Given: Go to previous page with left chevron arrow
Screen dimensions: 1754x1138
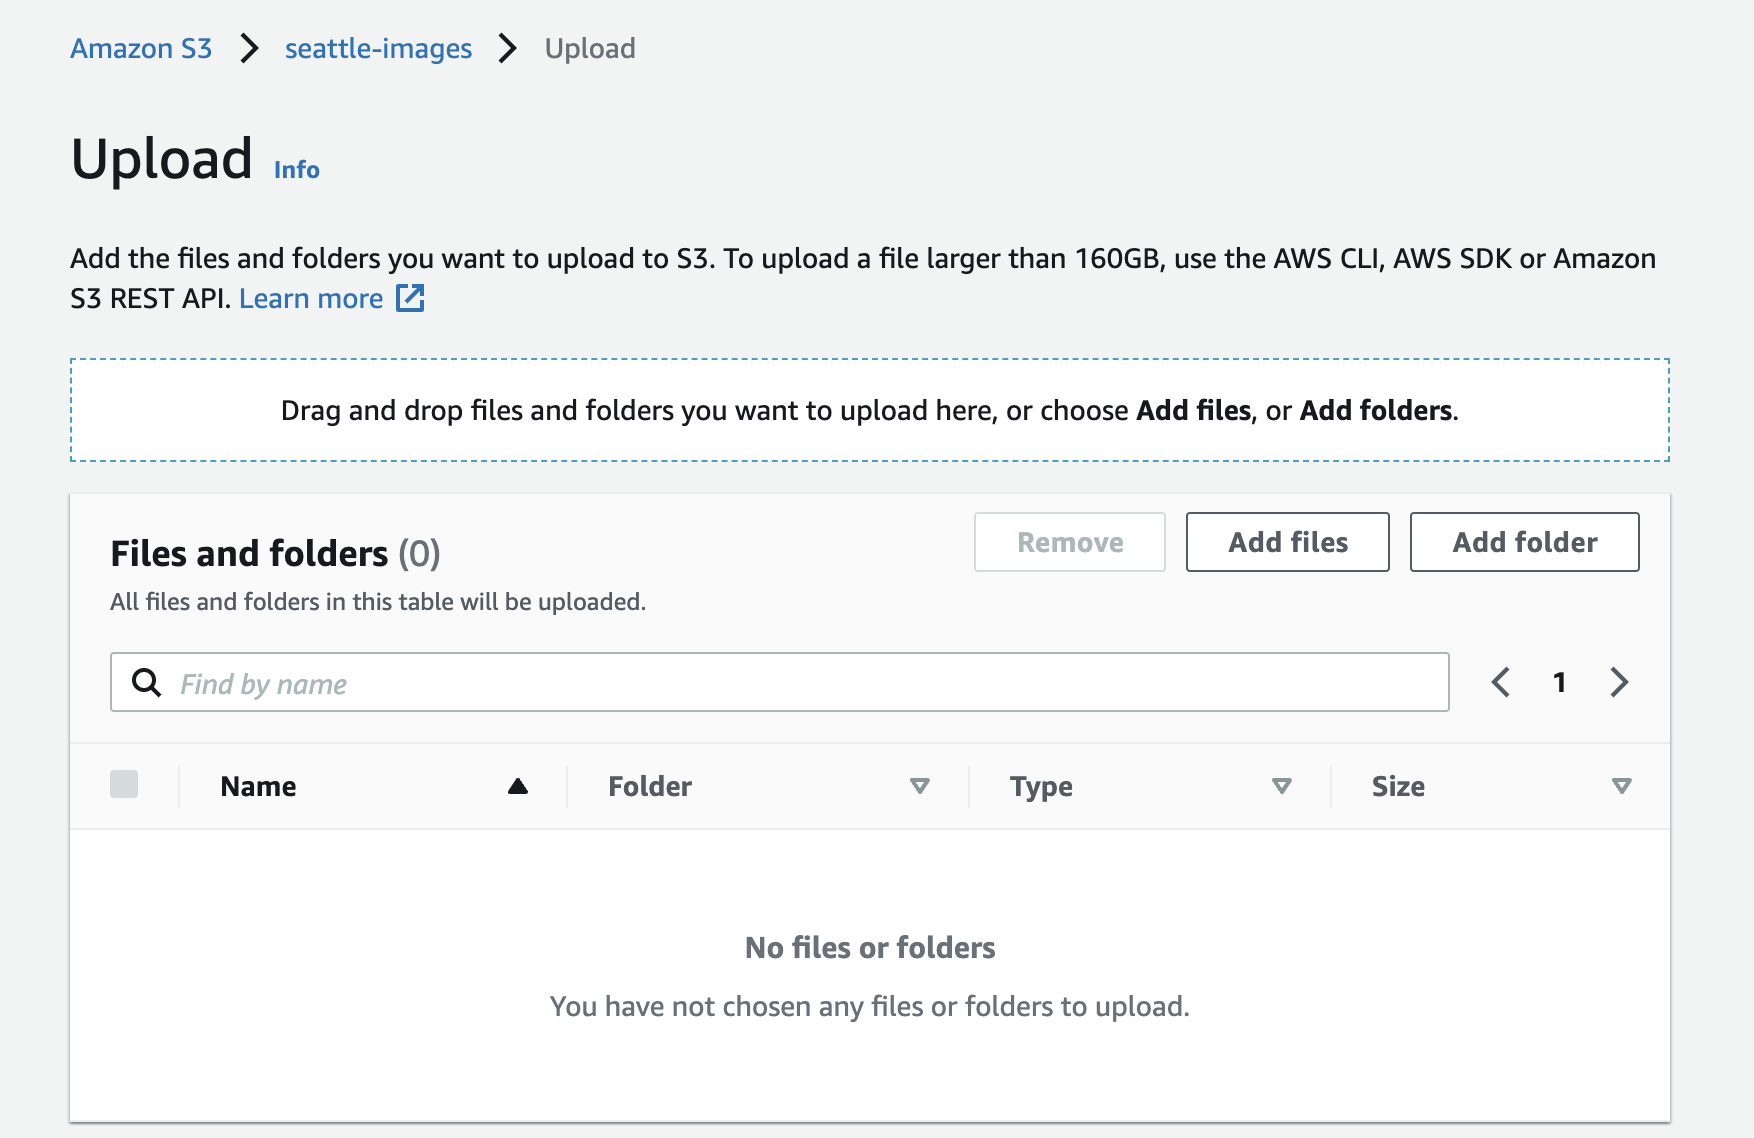Looking at the screenshot, I should coord(1500,682).
